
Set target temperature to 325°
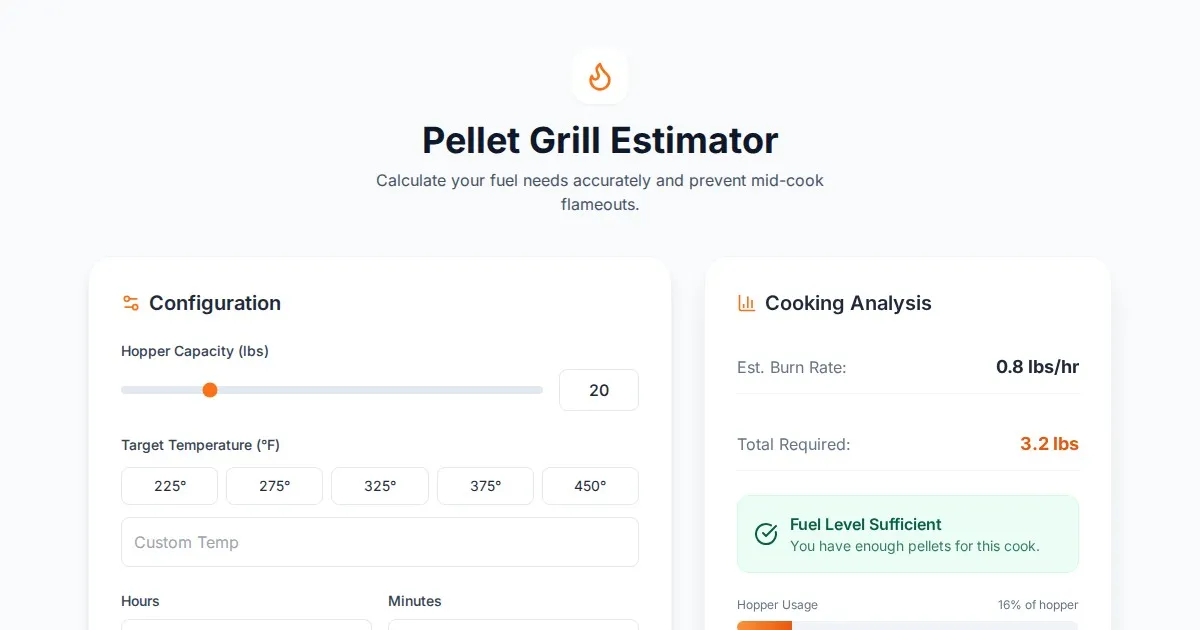[380, 486]
